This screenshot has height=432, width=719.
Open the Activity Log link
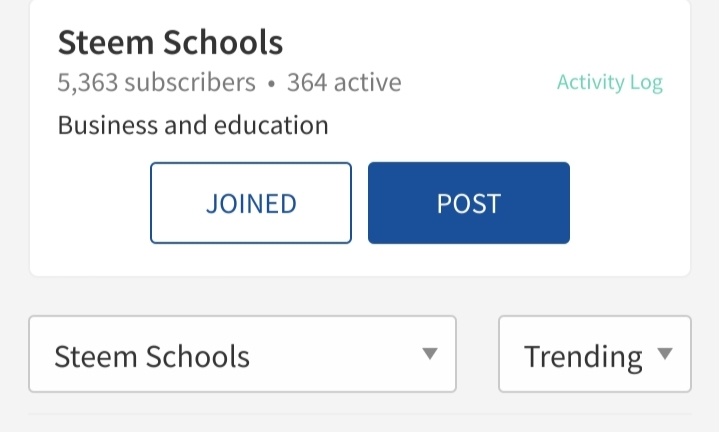(609, 83)
